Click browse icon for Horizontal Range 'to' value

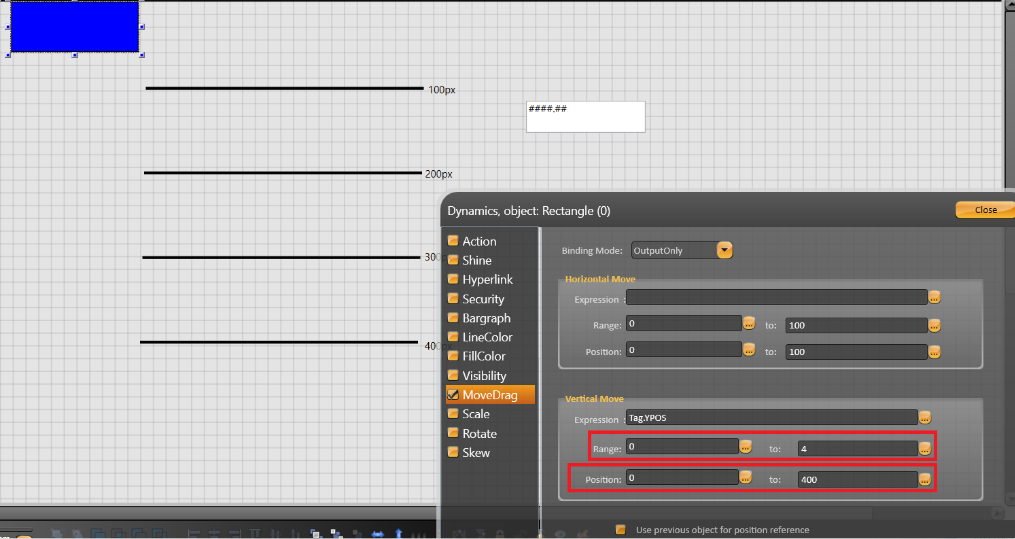coord(934,324)
